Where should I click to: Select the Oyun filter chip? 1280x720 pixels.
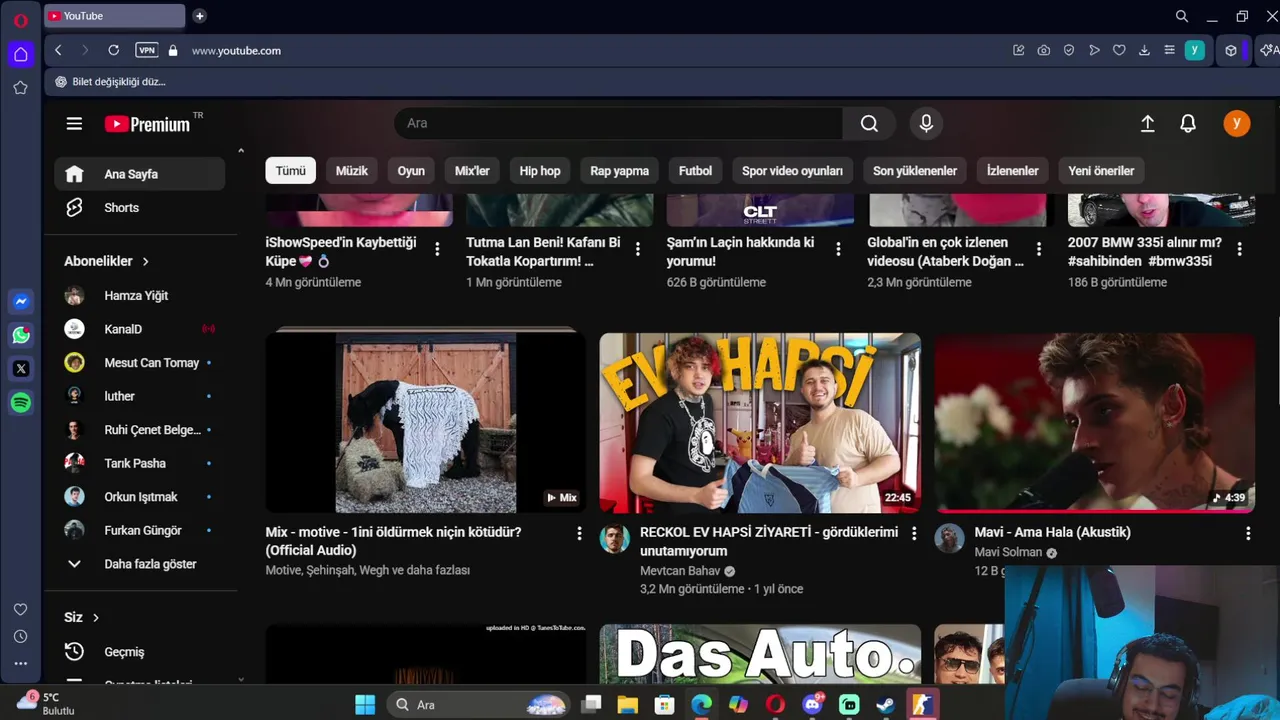[411, 171]
